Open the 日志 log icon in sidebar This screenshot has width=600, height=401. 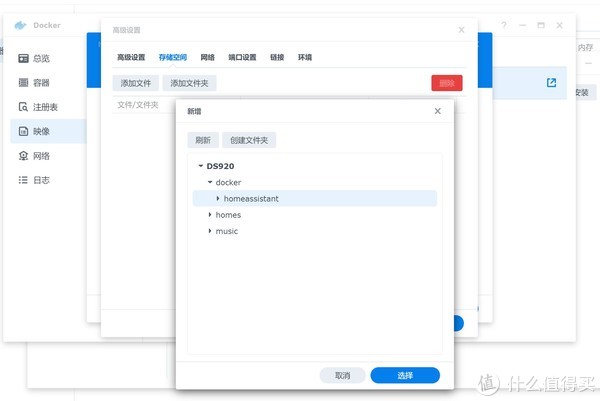(x=23, y=180)
